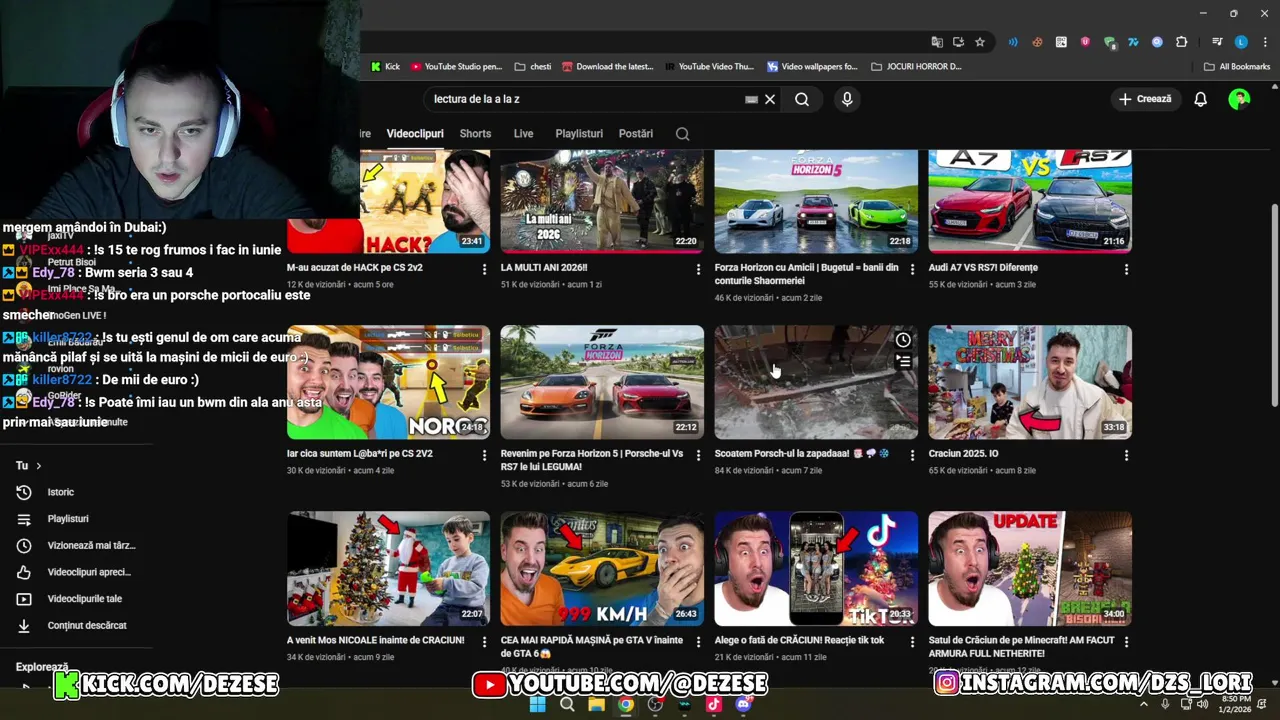Open Chrome from the taskbar

[625, 704]
